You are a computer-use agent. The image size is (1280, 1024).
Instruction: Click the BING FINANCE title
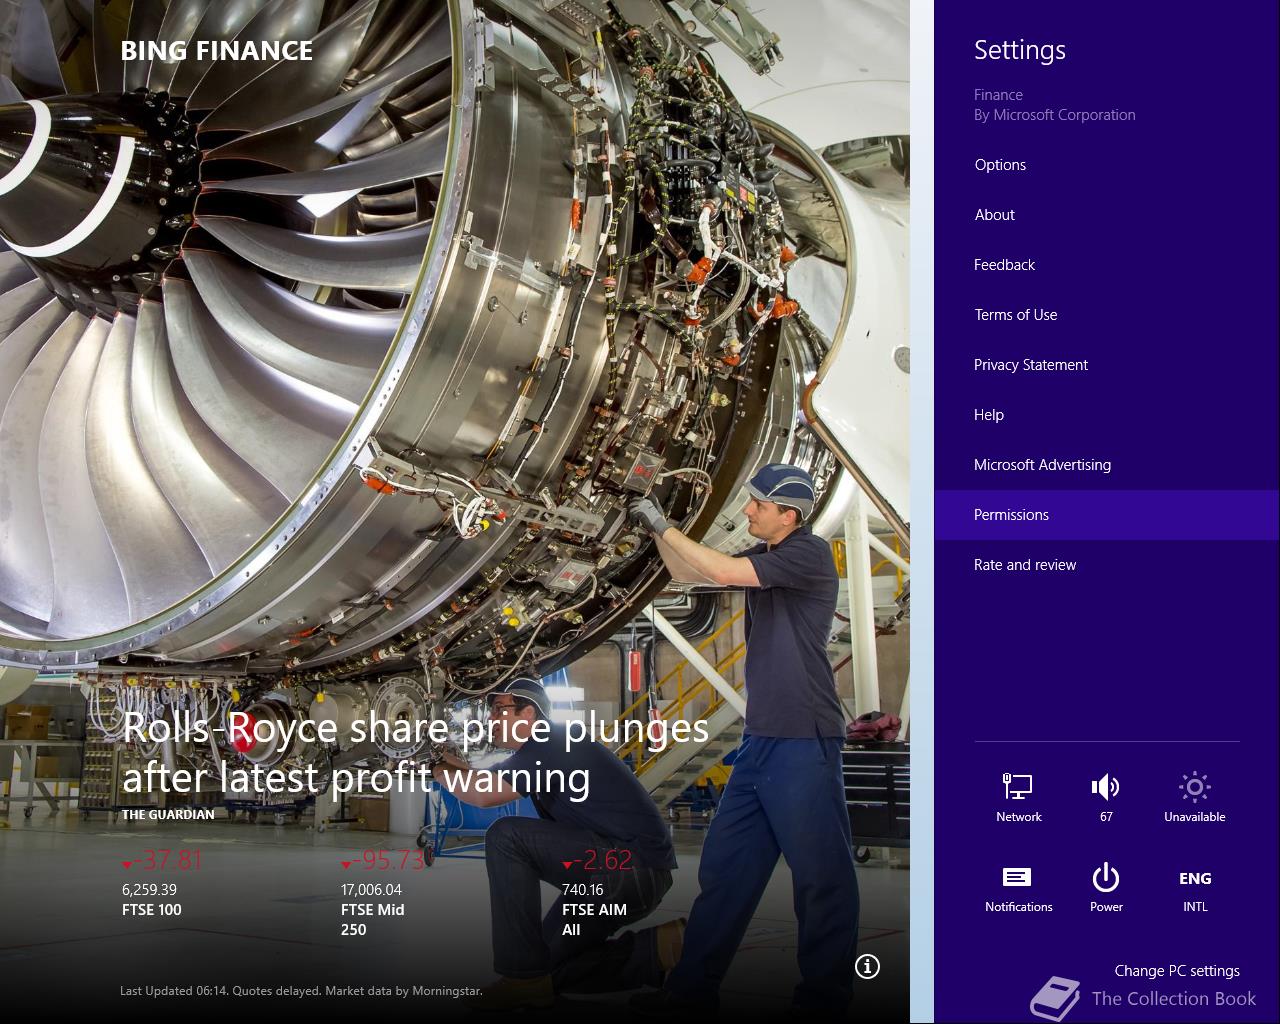[217, 51]
